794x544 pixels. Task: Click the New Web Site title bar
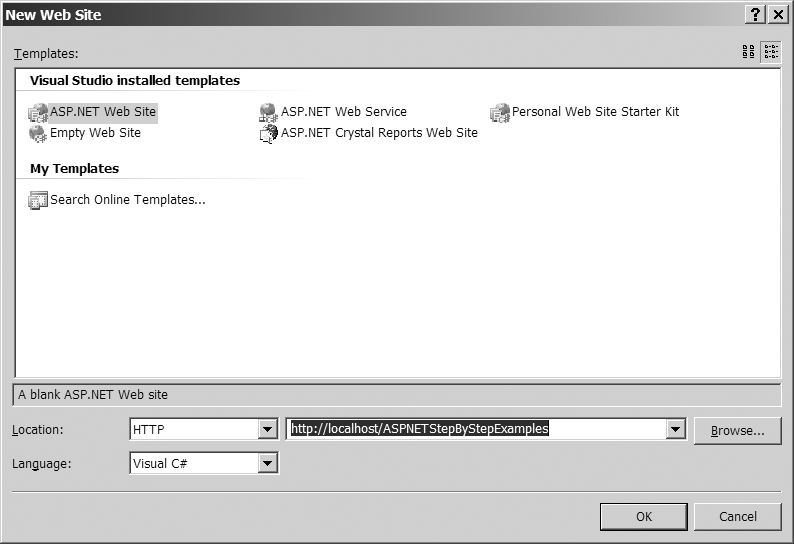[x=372, y=15]
